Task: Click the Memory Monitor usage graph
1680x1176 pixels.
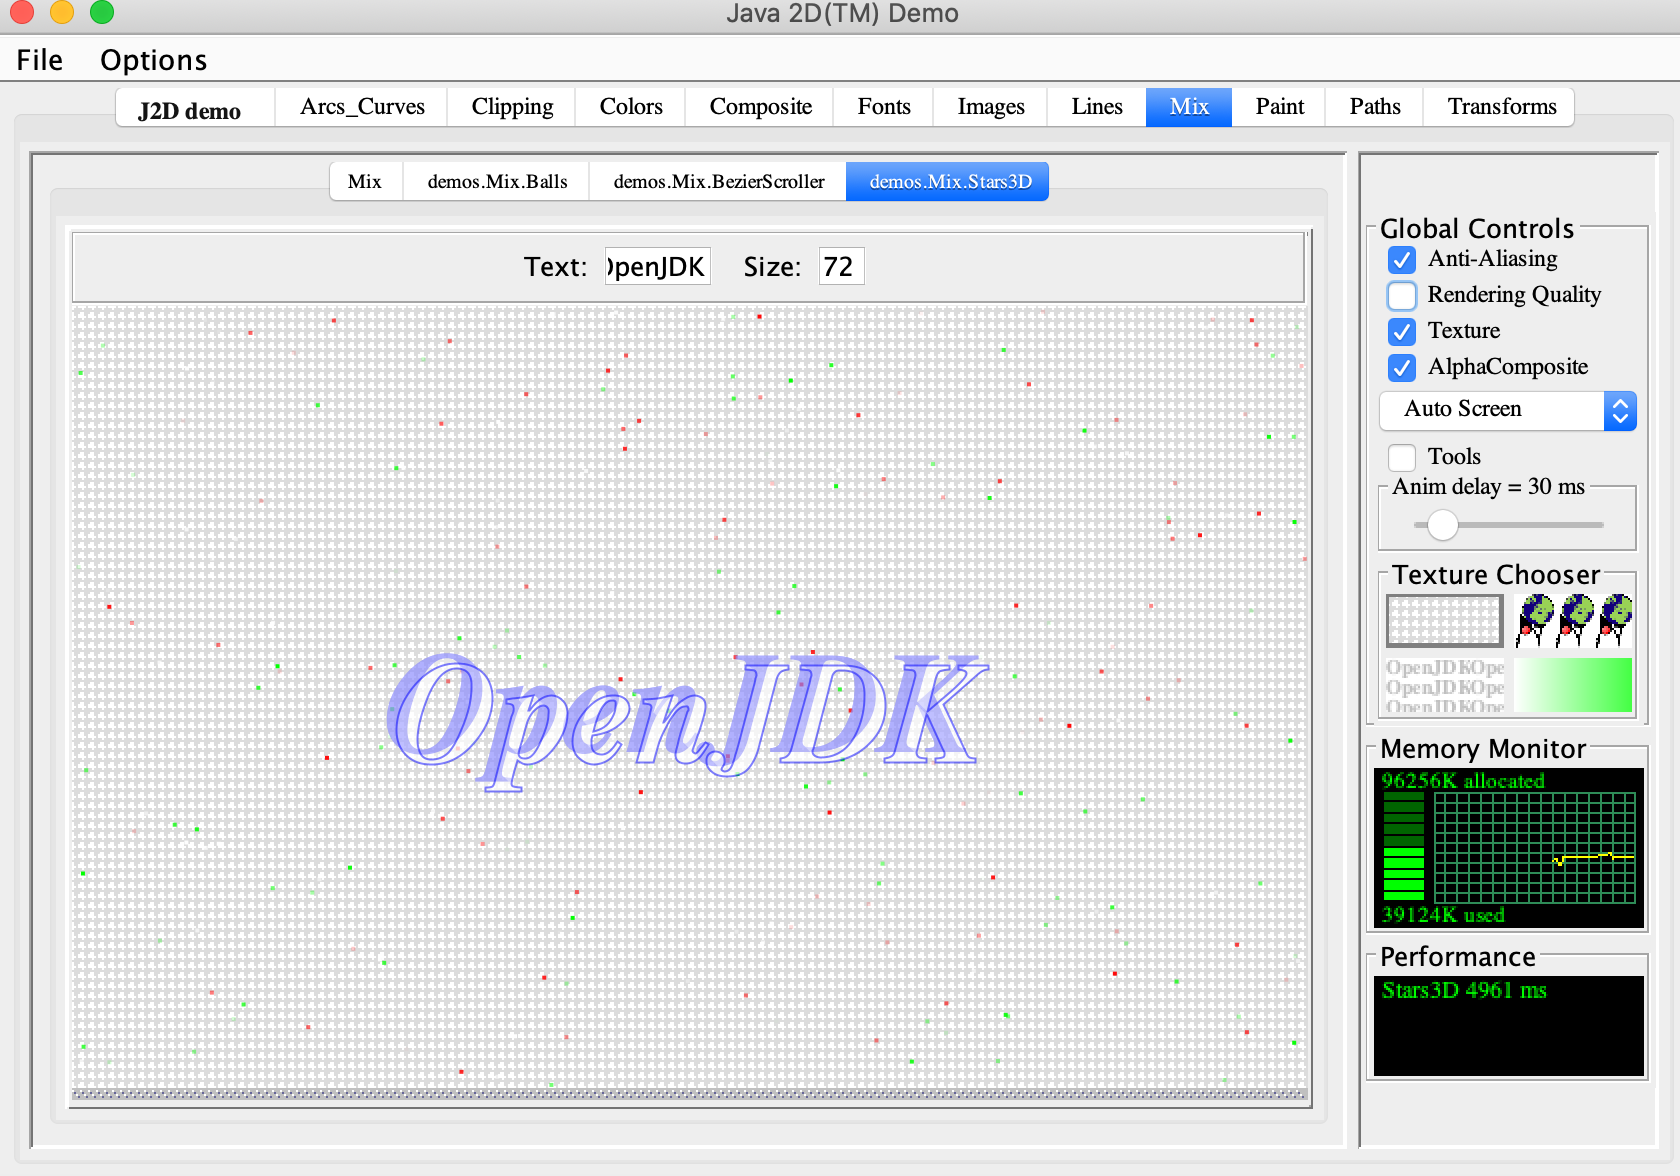Action: pos(1534,848)
